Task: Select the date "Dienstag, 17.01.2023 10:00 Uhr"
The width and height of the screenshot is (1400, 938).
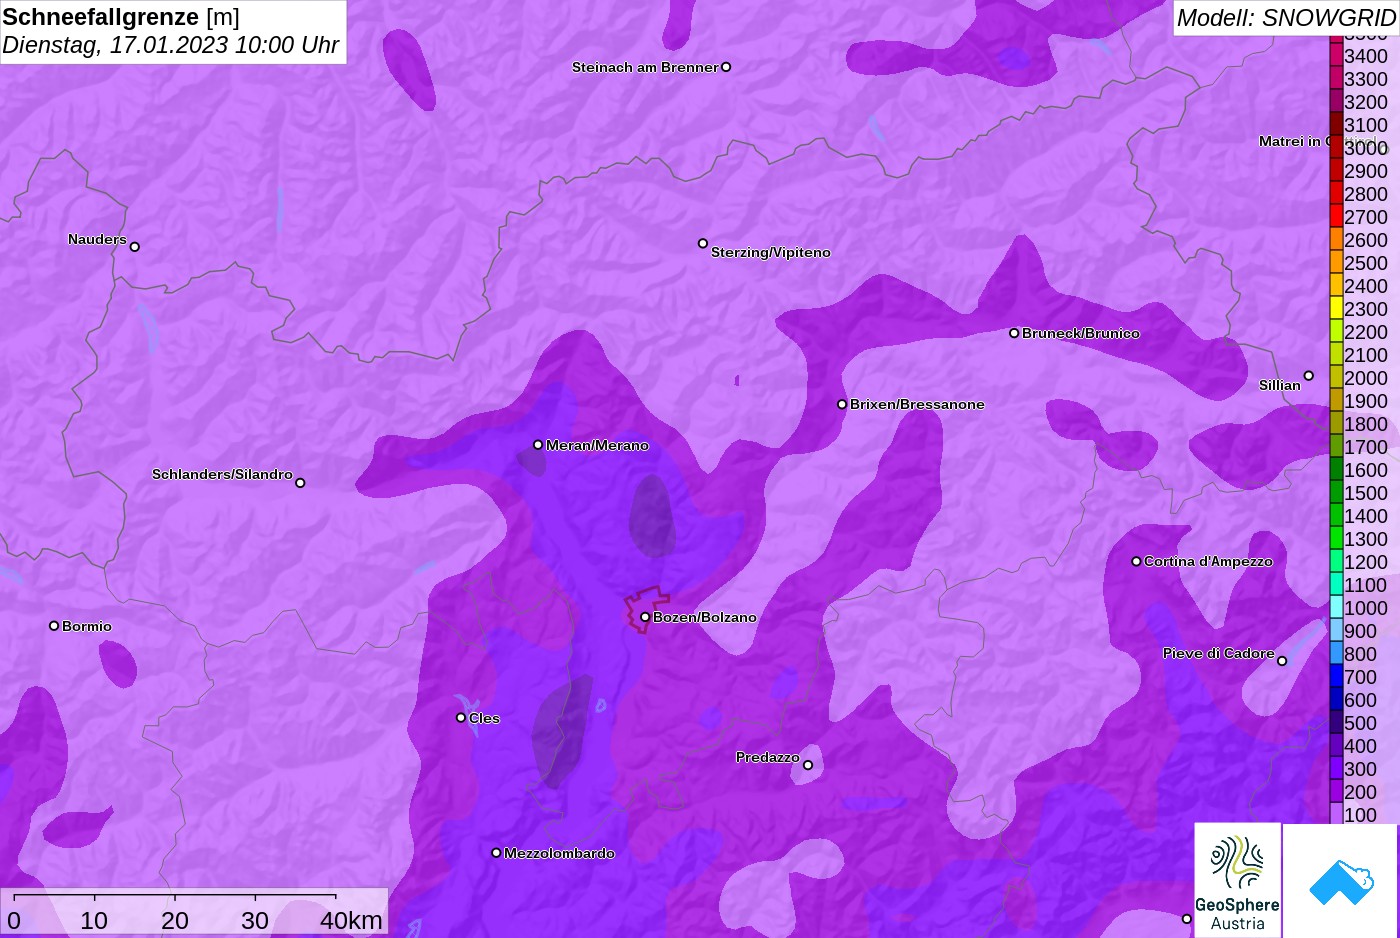Action: click(171, 45)
